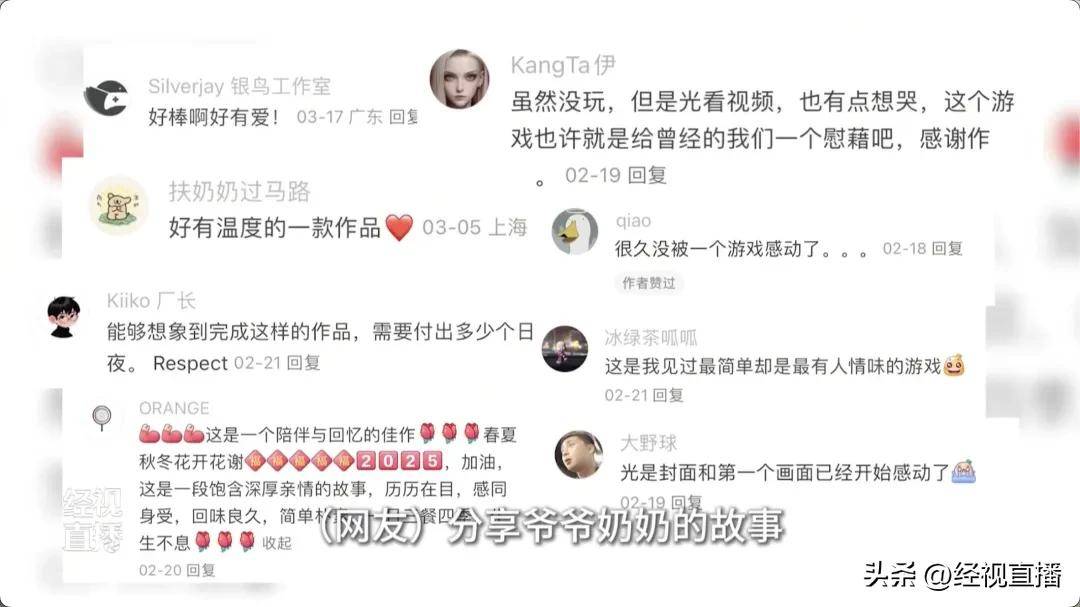The image size is (1080, 607).
Task: Reply to qiao's comment dated 02-18
Action: [x=946, y=248]
